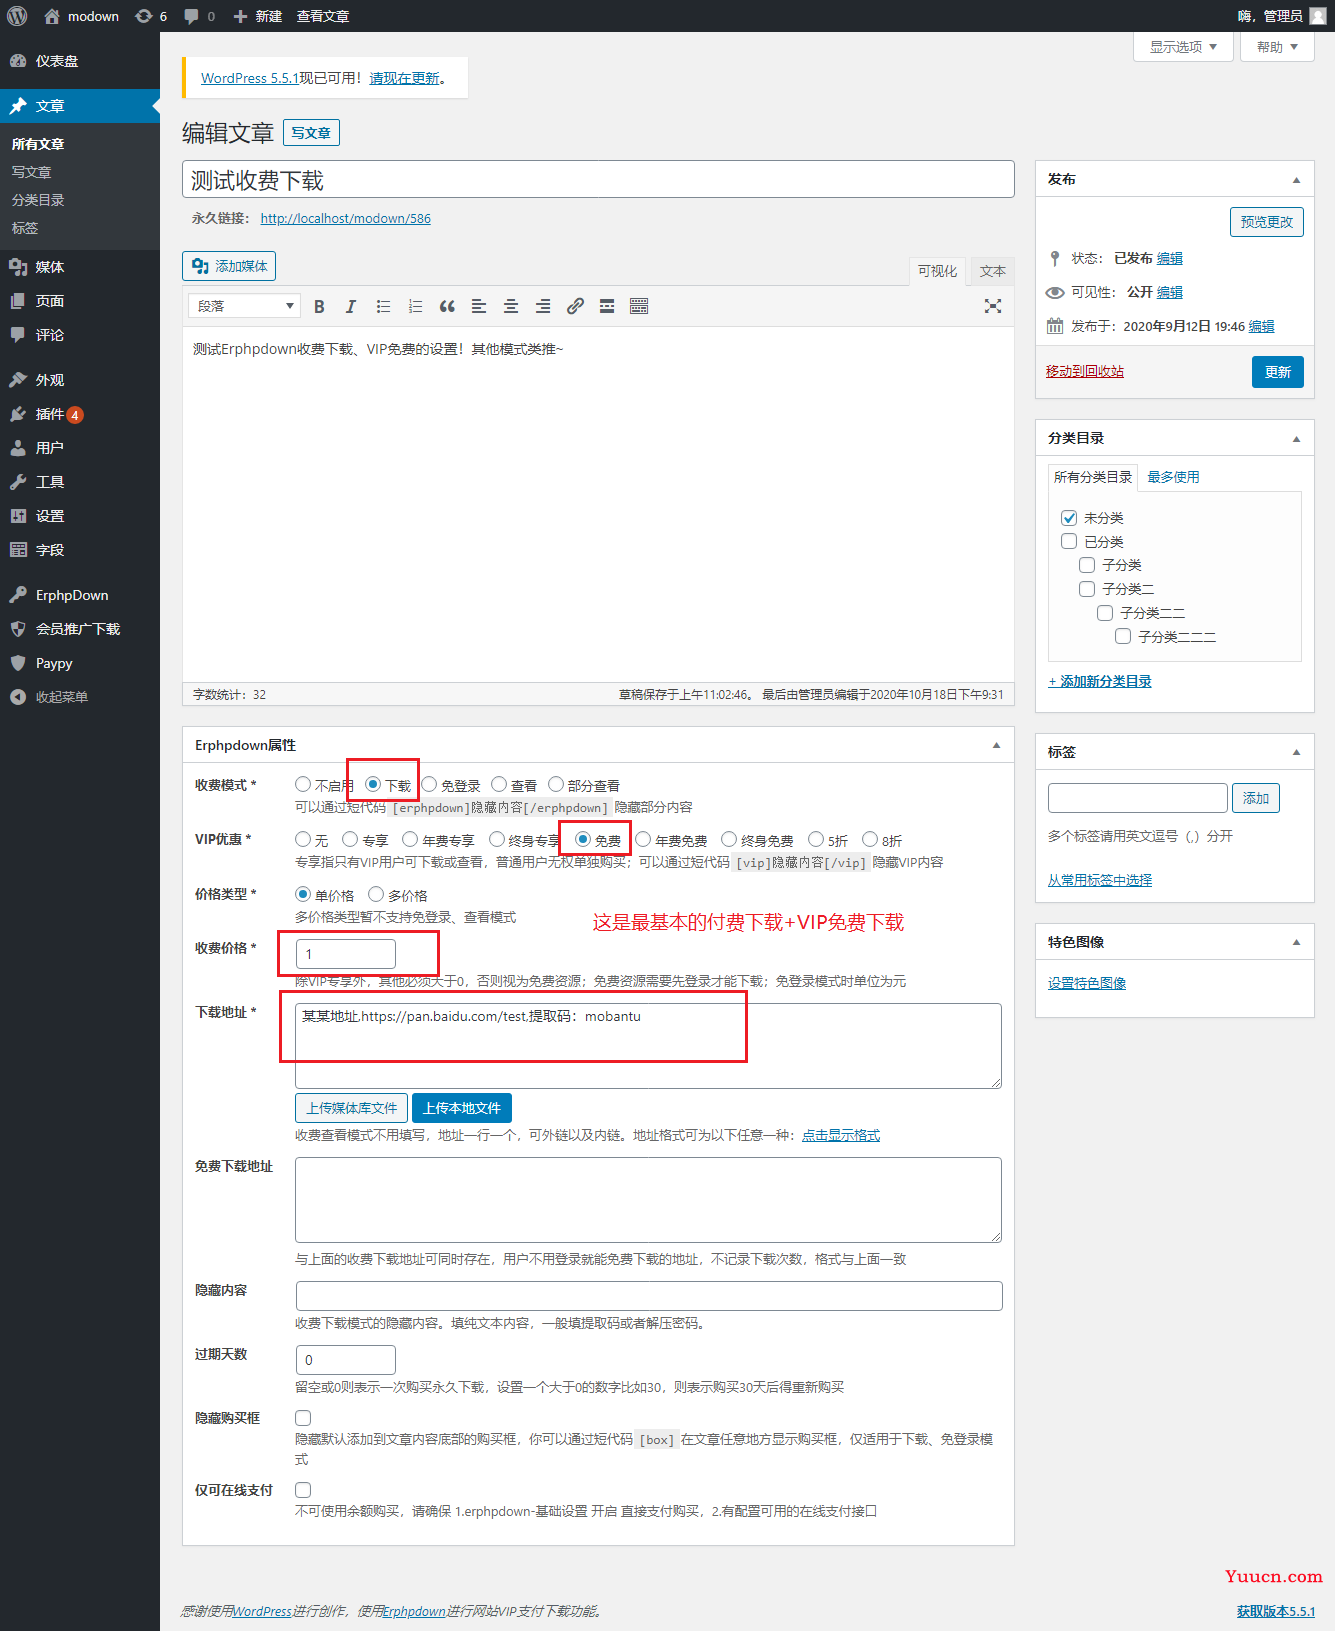
Task: Select 终身免费 VIP discount radio
Action: coord(729,839)
